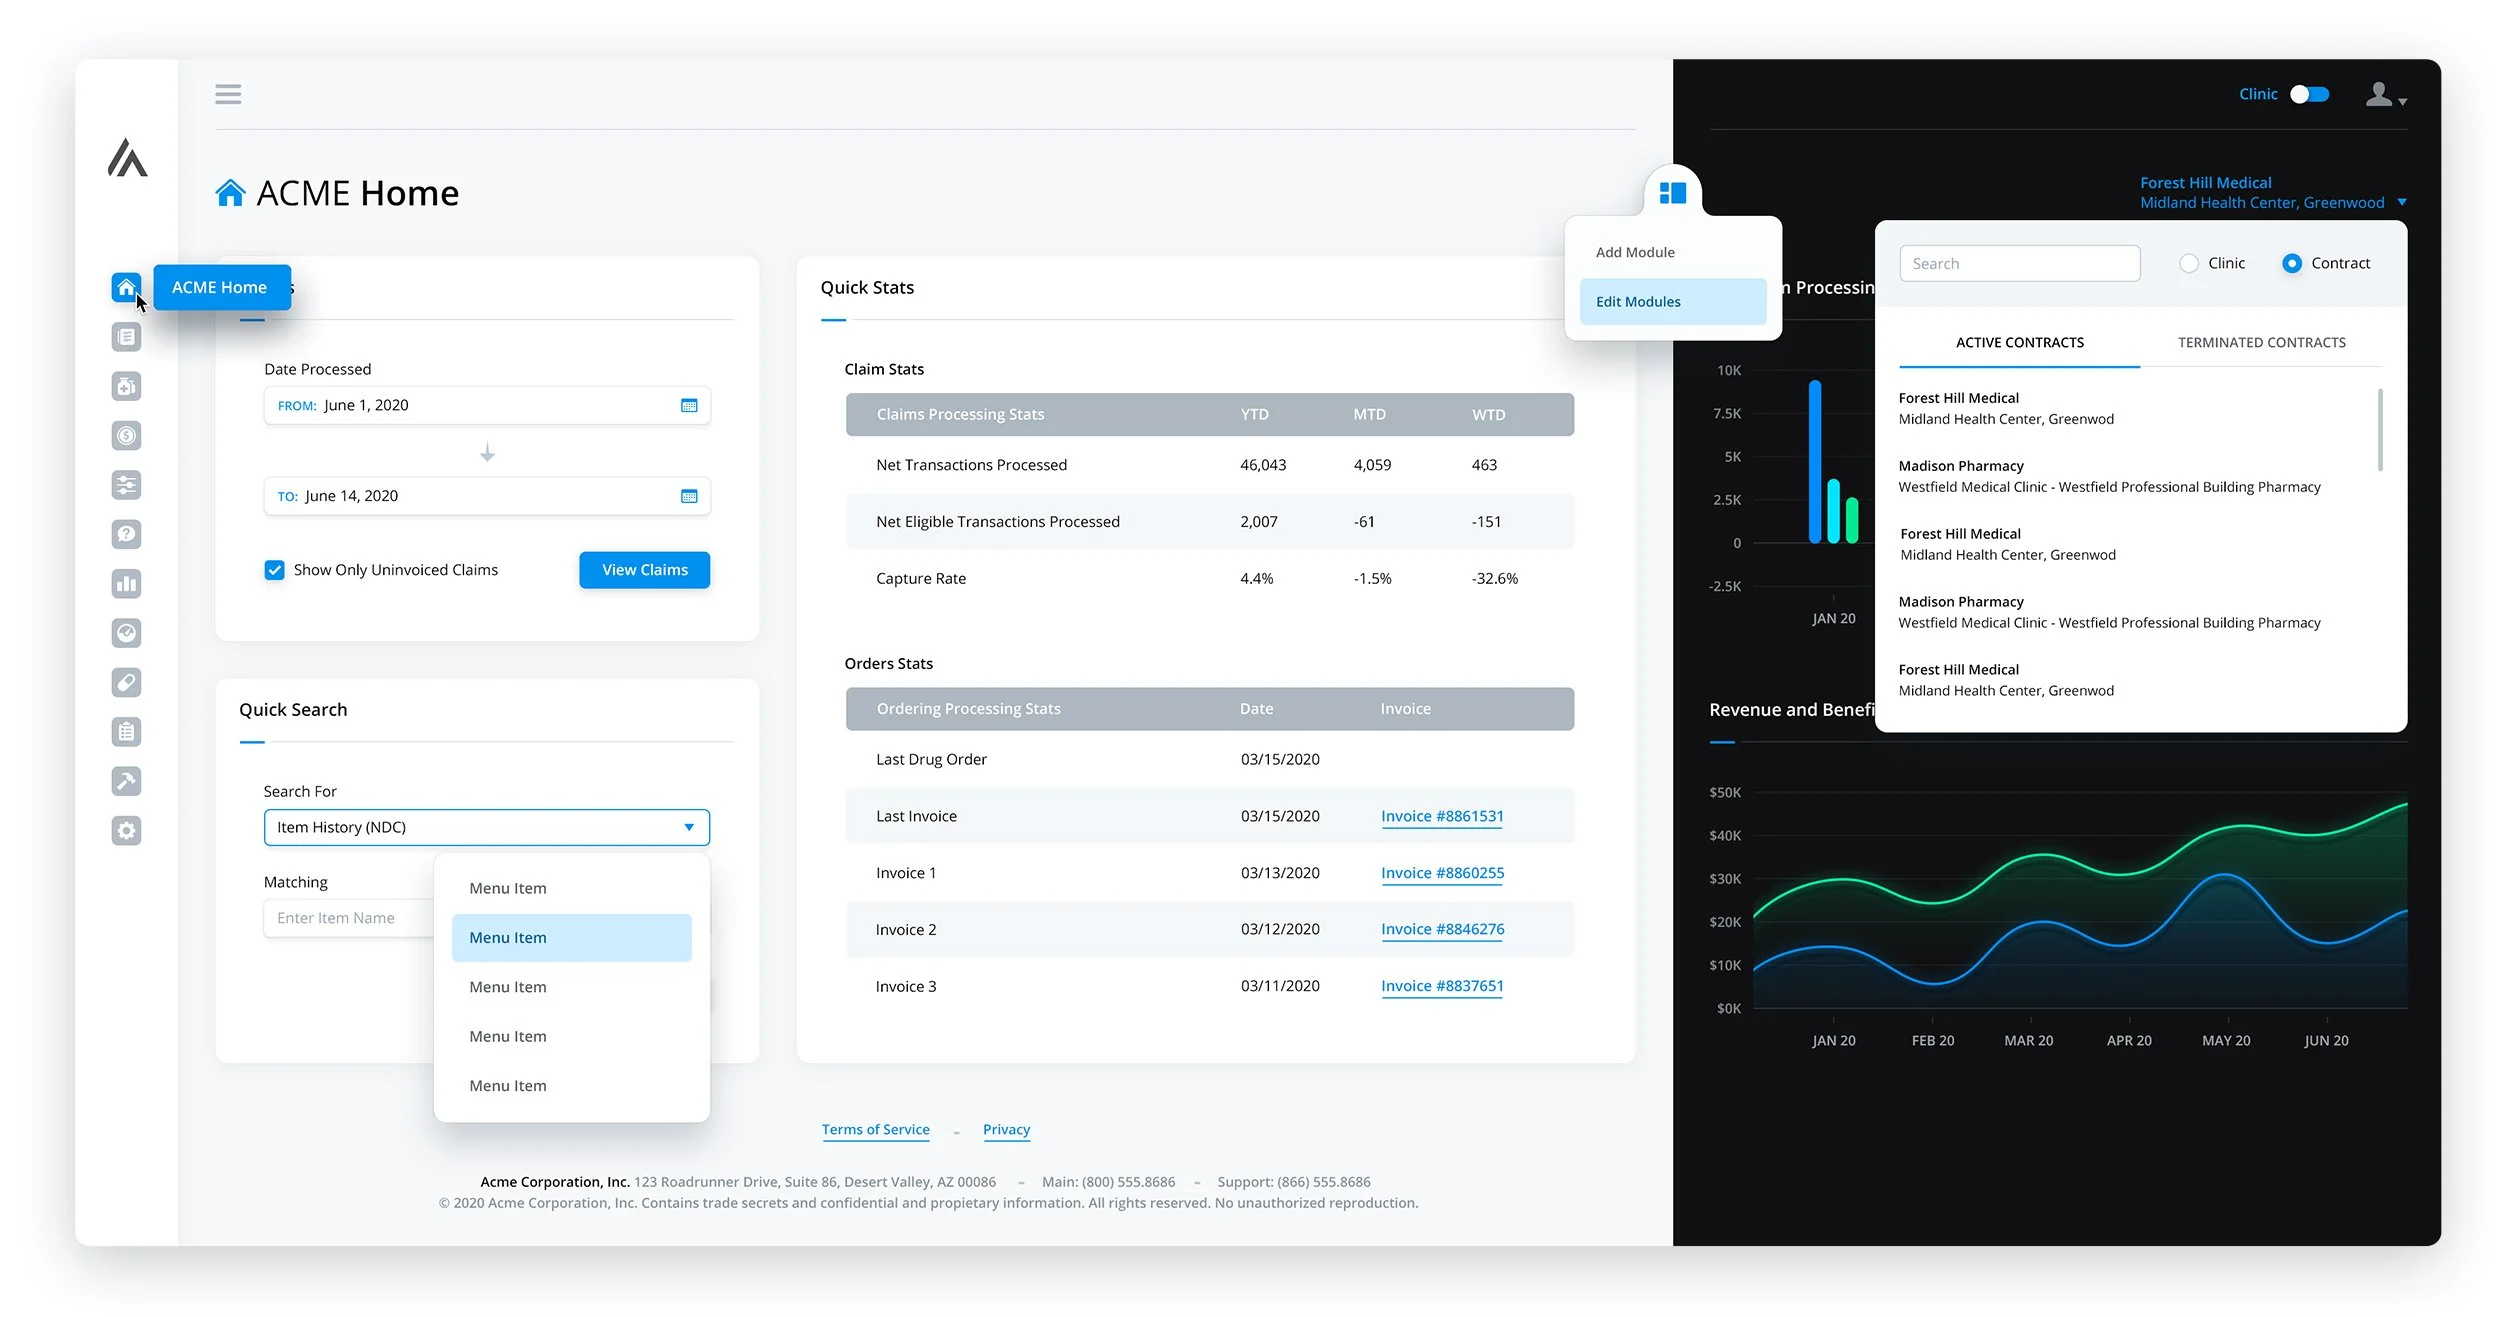Switch to Terminated Contracts tab
The width and height of the screenshot is (2500, 1317).
2261,342
